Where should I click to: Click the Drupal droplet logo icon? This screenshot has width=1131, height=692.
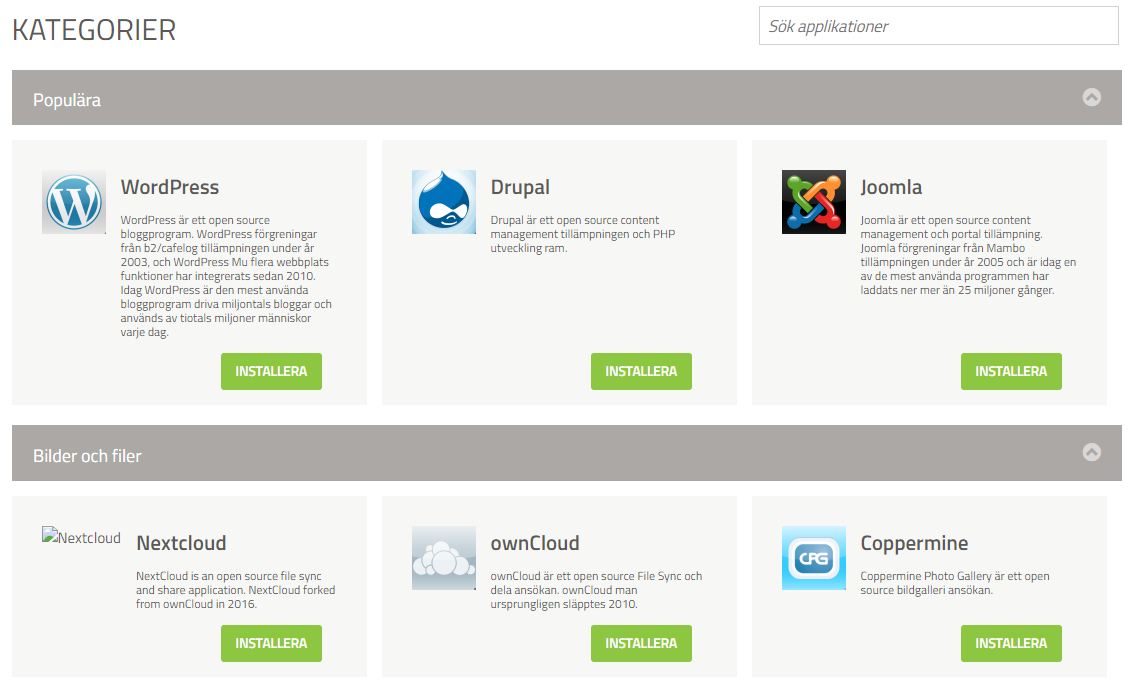(444, 202)
